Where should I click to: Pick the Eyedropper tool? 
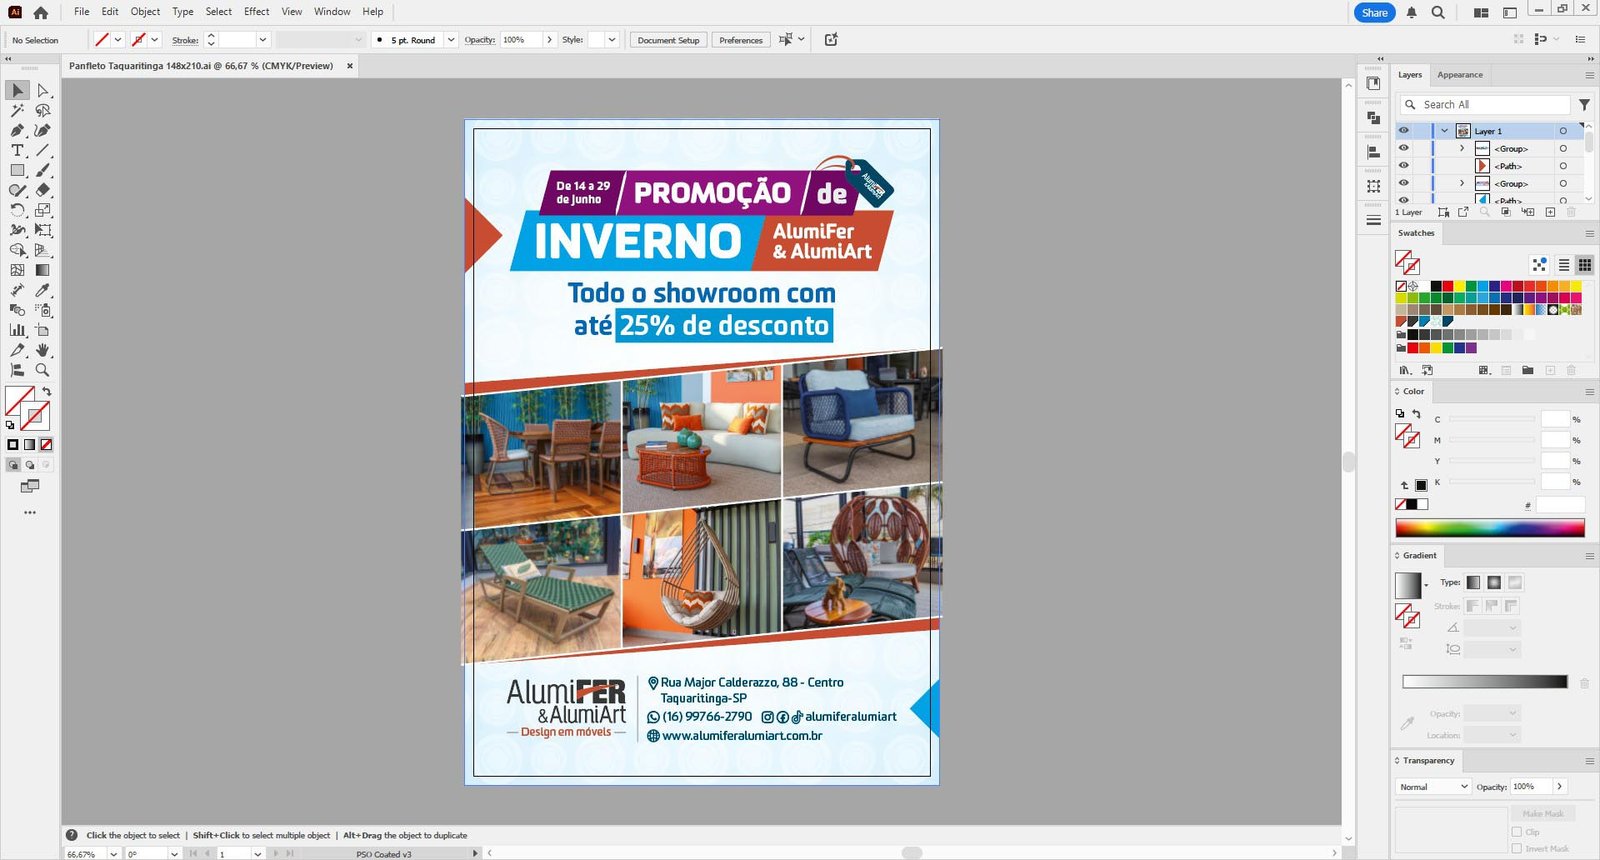point(42,290)
